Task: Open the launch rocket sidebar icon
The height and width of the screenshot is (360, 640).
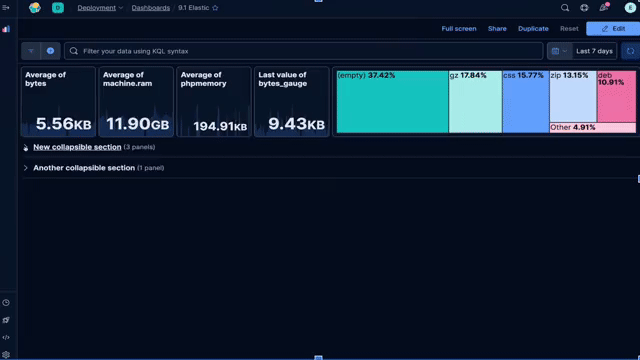Action: 6,320
